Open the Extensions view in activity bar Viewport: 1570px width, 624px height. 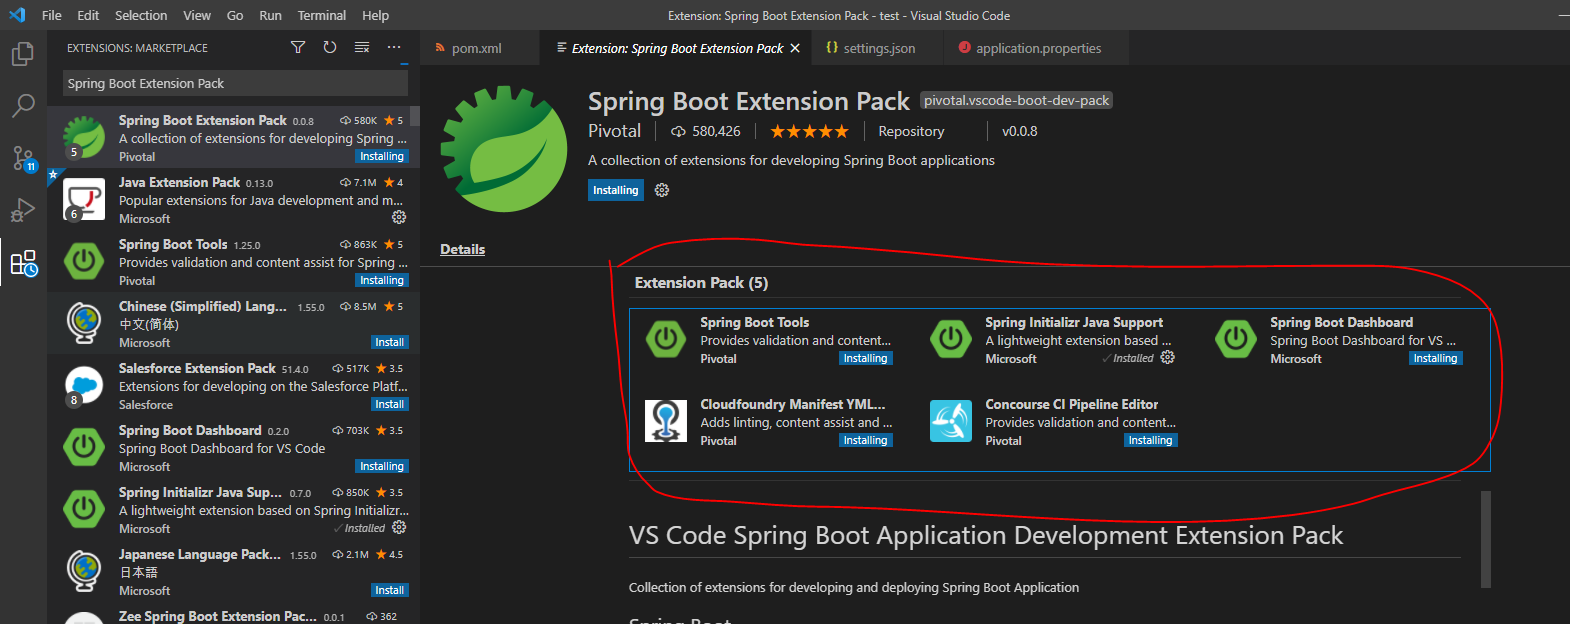point(23,263)
